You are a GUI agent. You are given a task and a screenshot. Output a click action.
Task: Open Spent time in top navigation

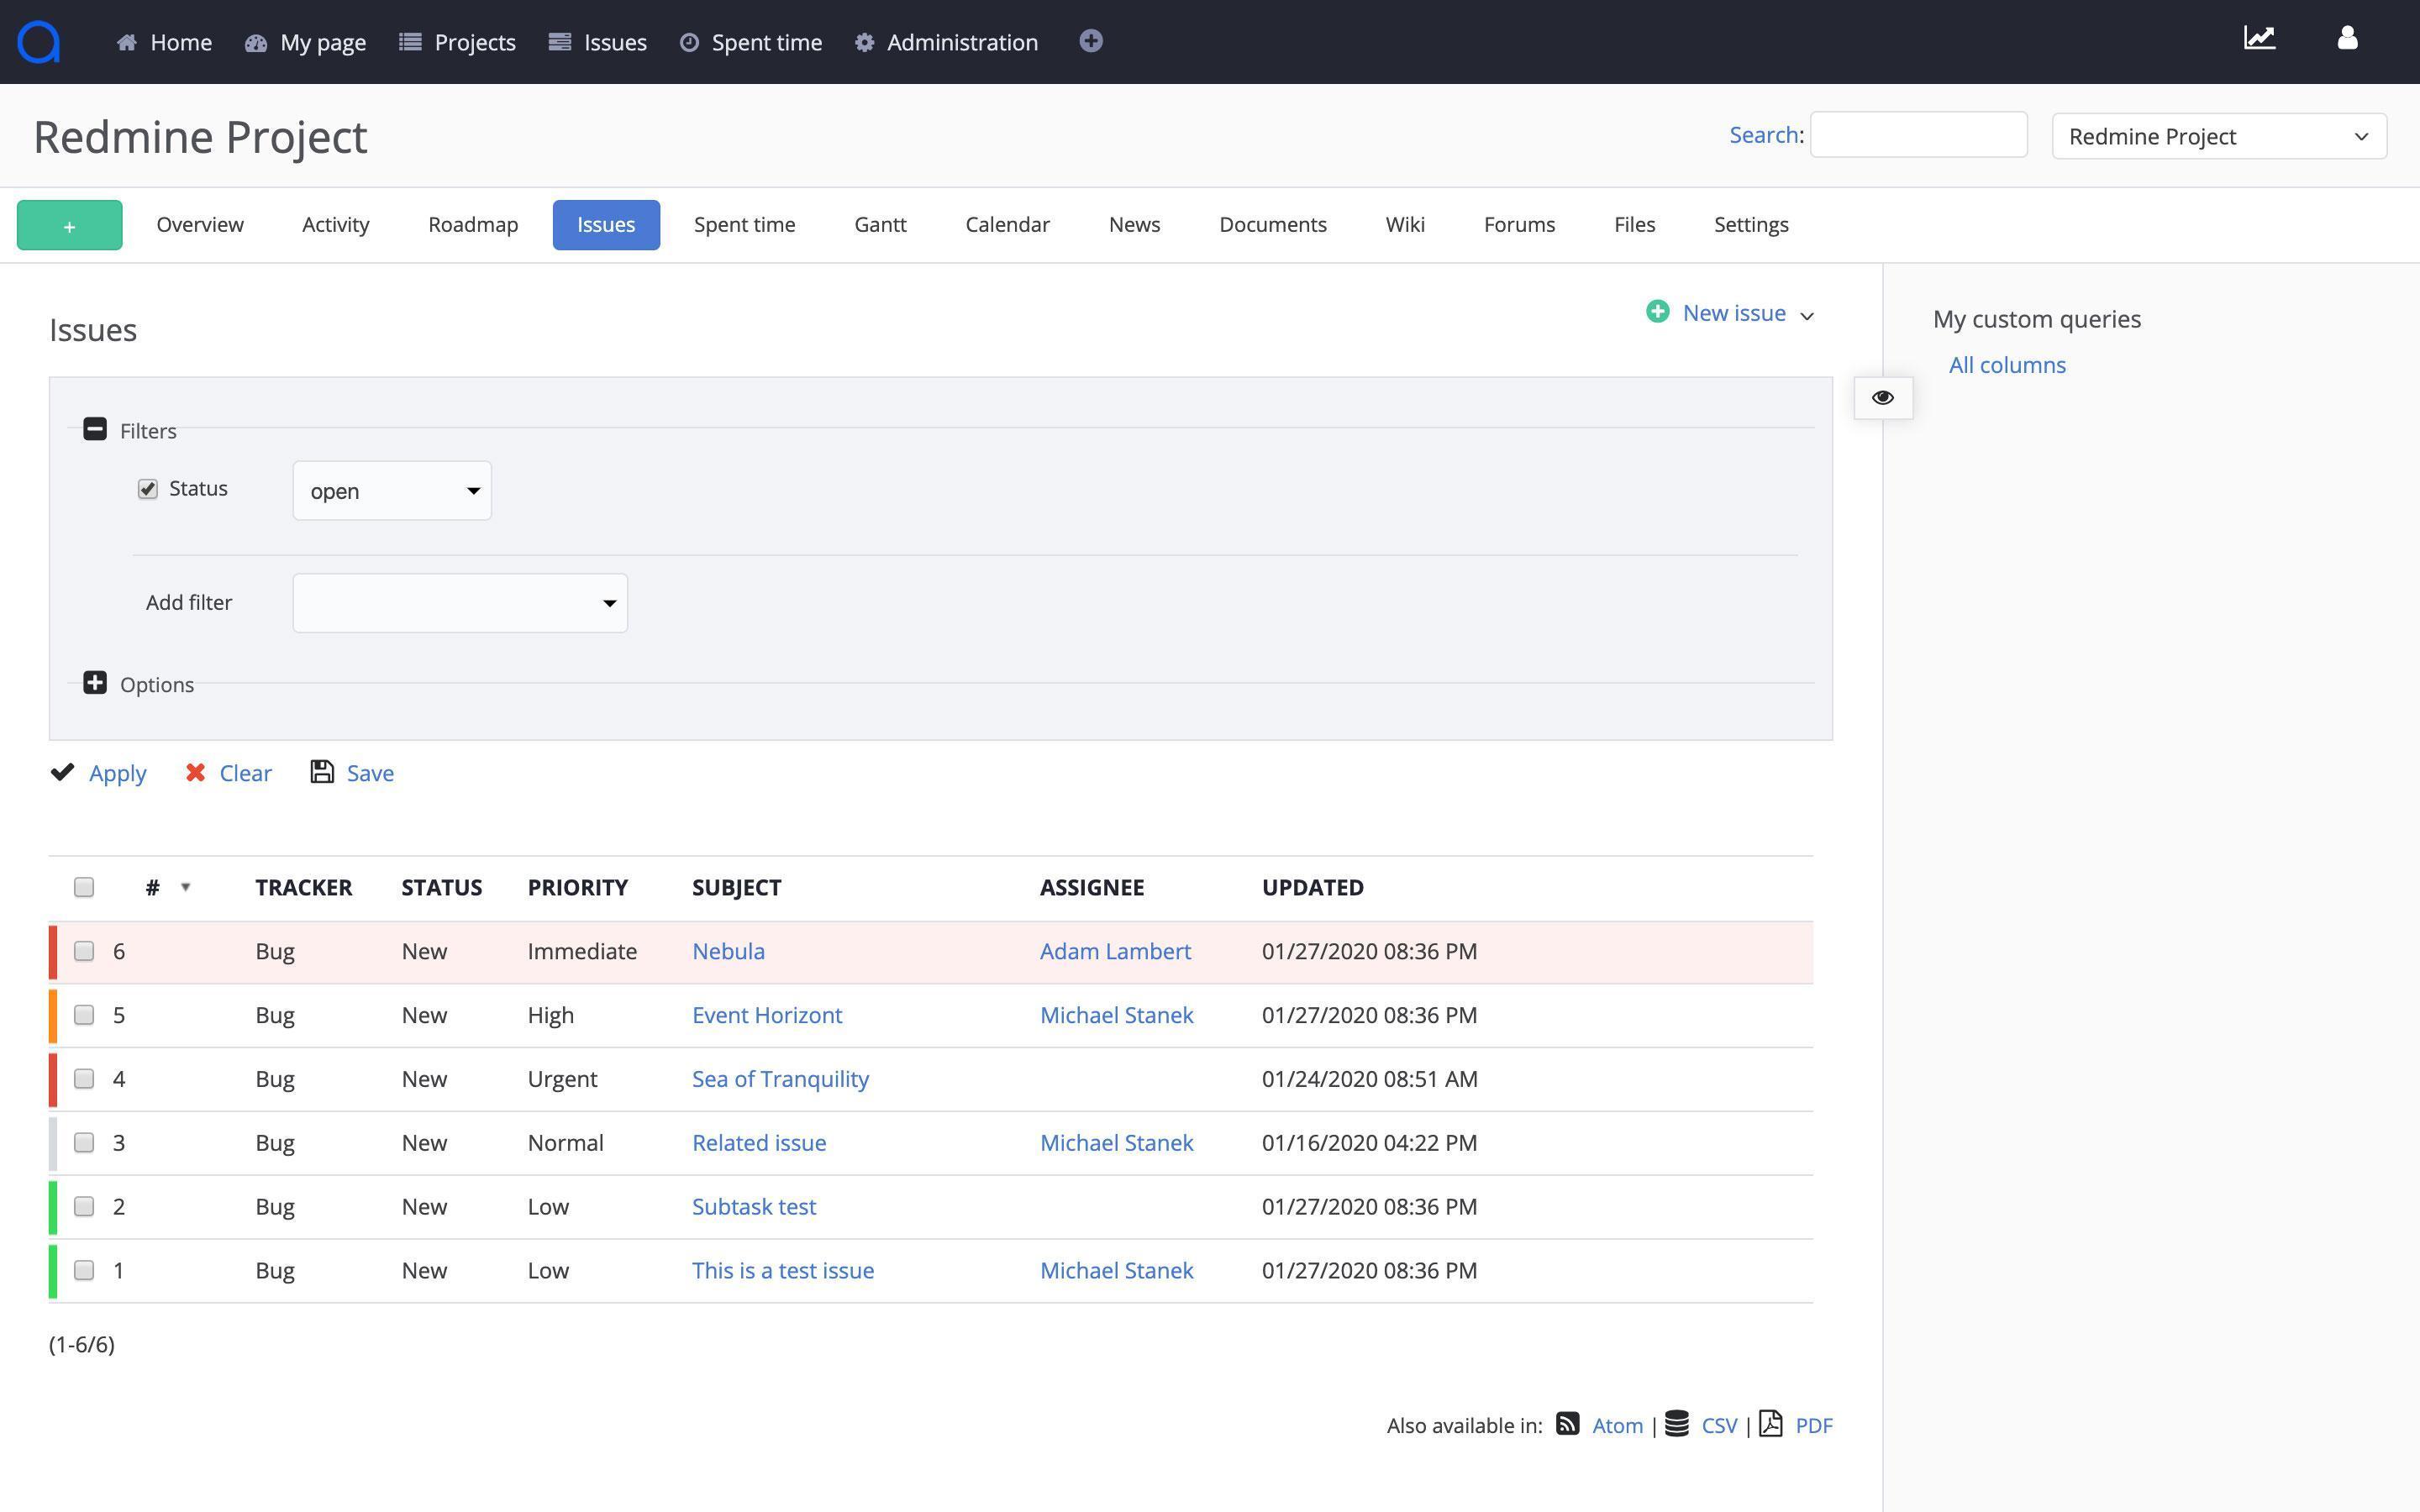pos(751,42)
